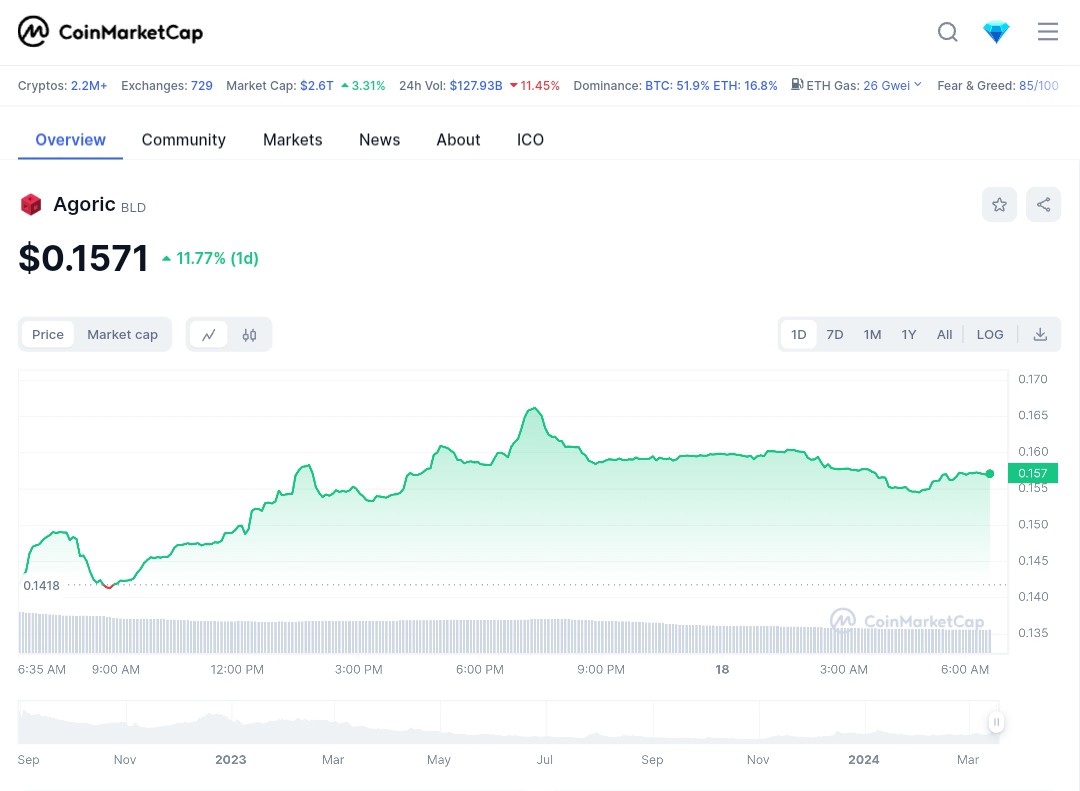Open the About tab

[458, 140]
